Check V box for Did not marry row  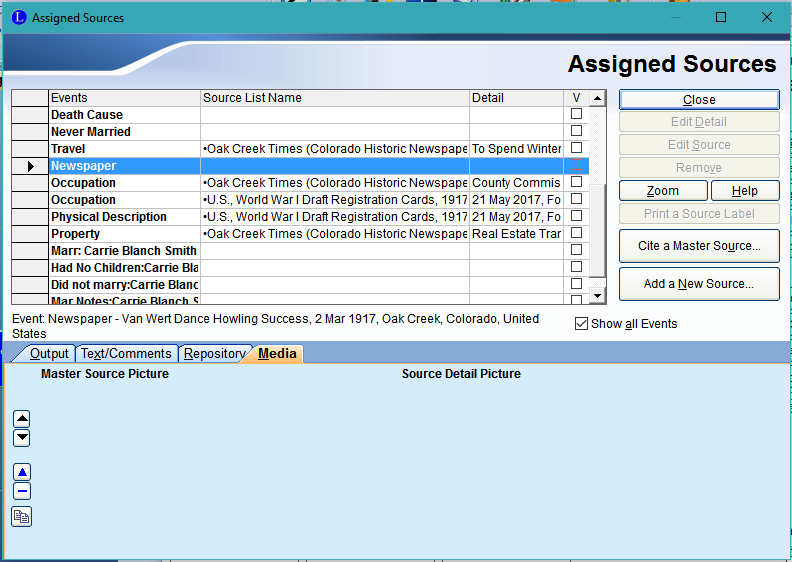pyautogui.click(x=576, y=284)
